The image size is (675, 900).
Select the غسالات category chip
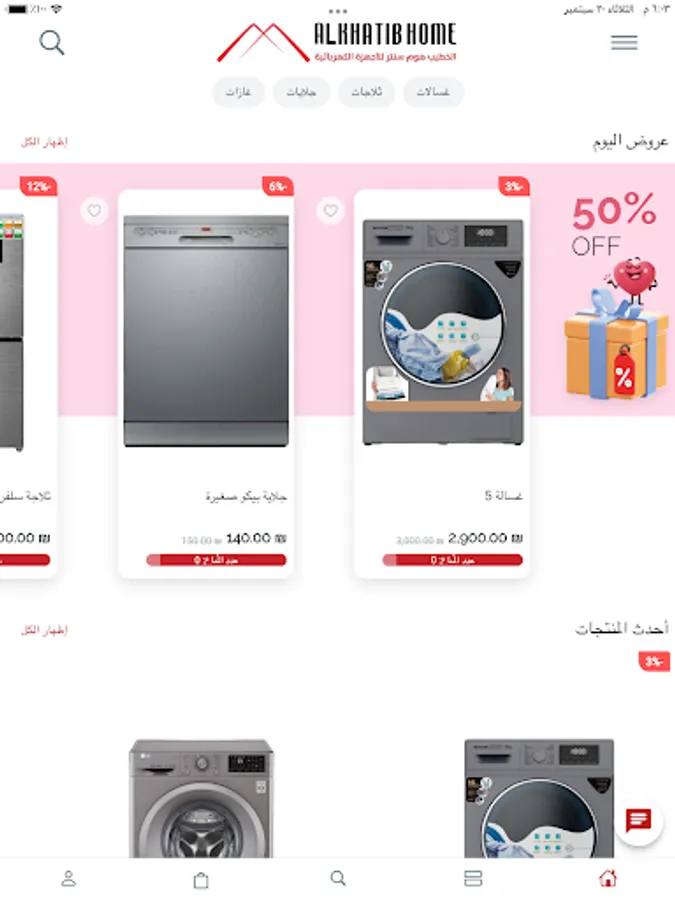pos(433,92)
